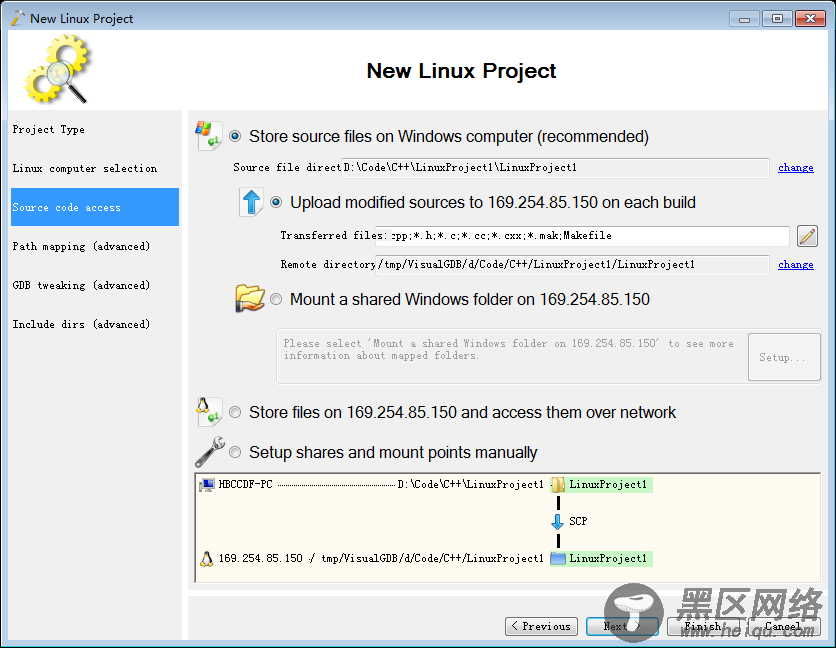Screen dimensions: 836x648
Task: Click the Setup... button
Action: pyautogui.click(x=784, y=357)
